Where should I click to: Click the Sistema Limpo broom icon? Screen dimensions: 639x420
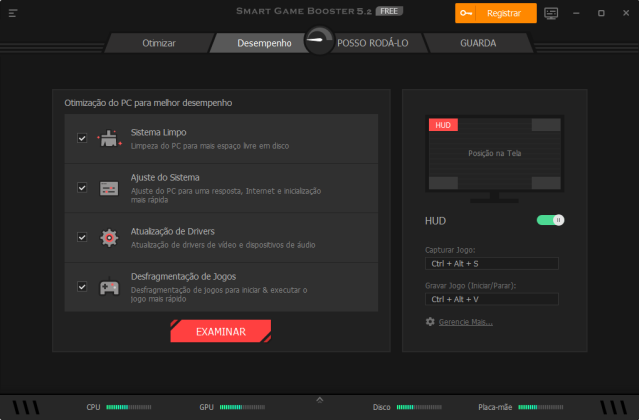pos(109,139)
